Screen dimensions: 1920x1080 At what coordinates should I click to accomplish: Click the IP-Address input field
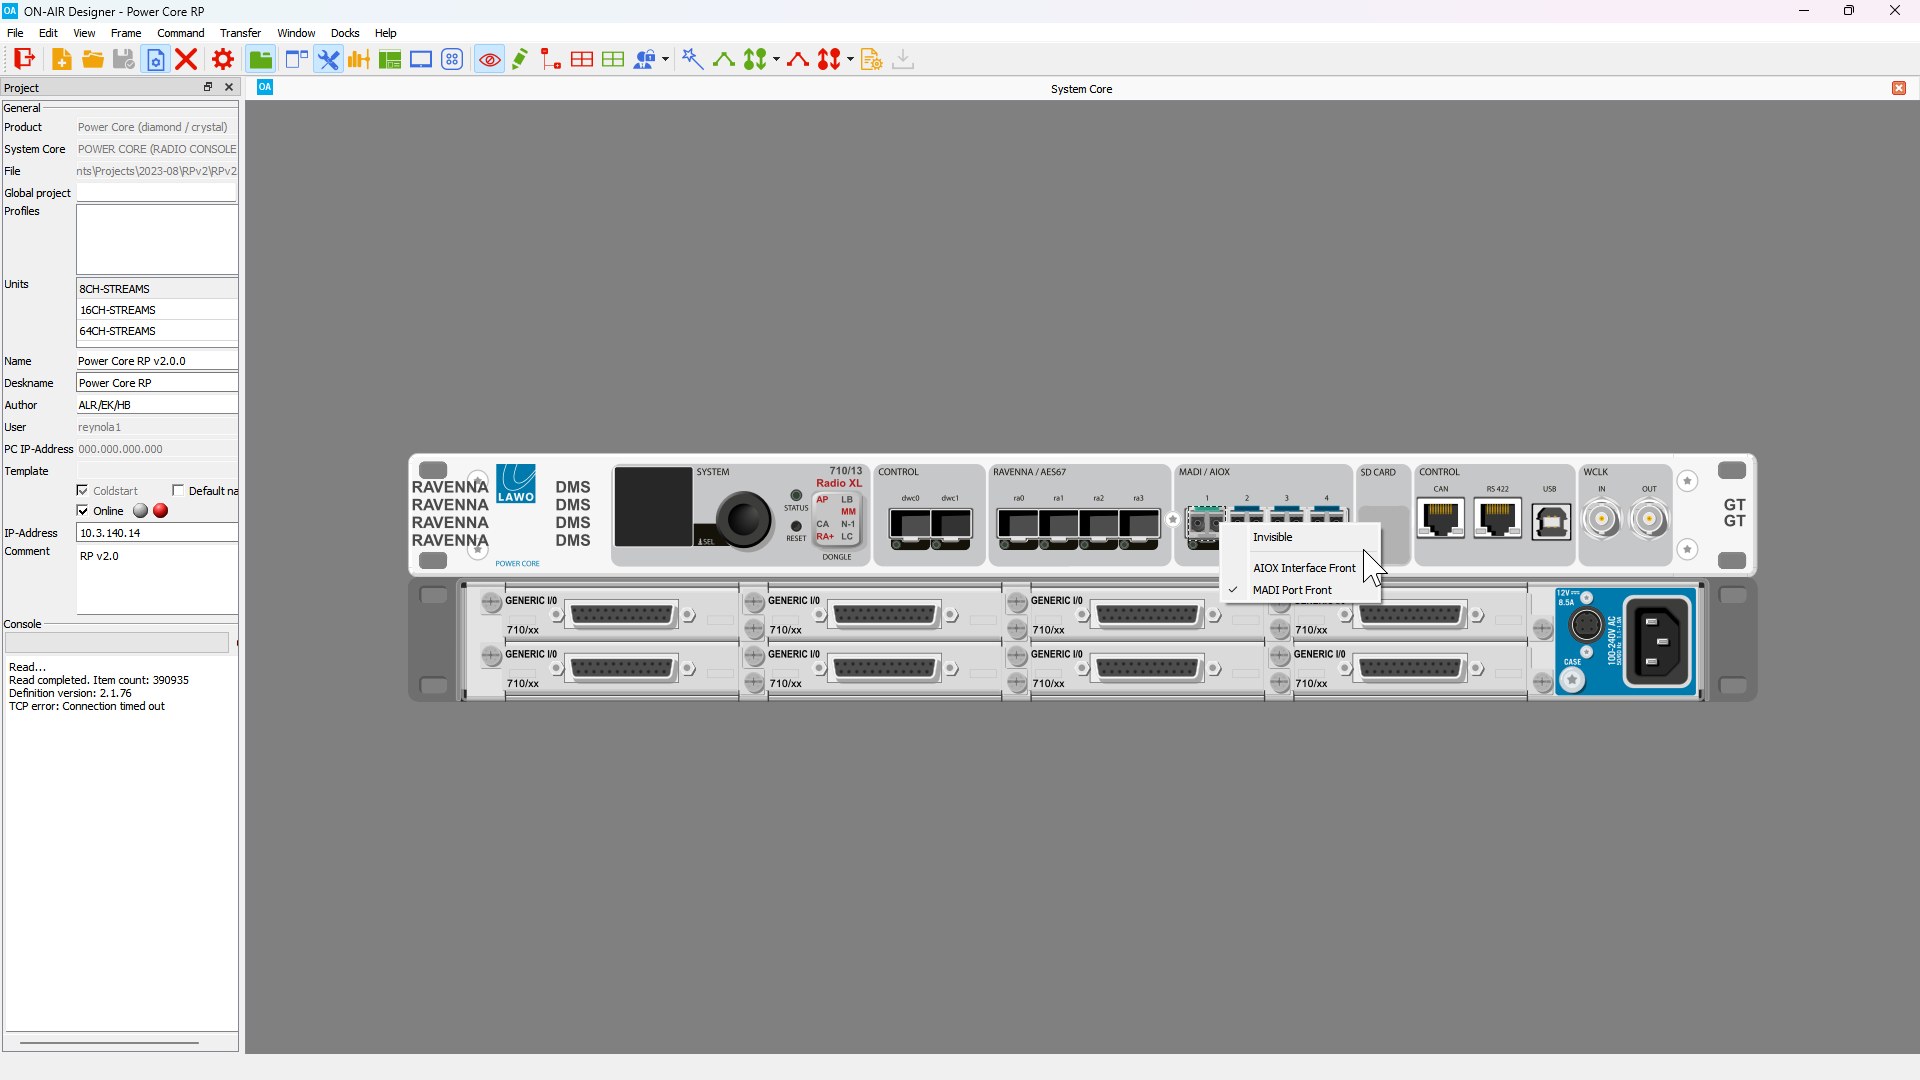156,533
